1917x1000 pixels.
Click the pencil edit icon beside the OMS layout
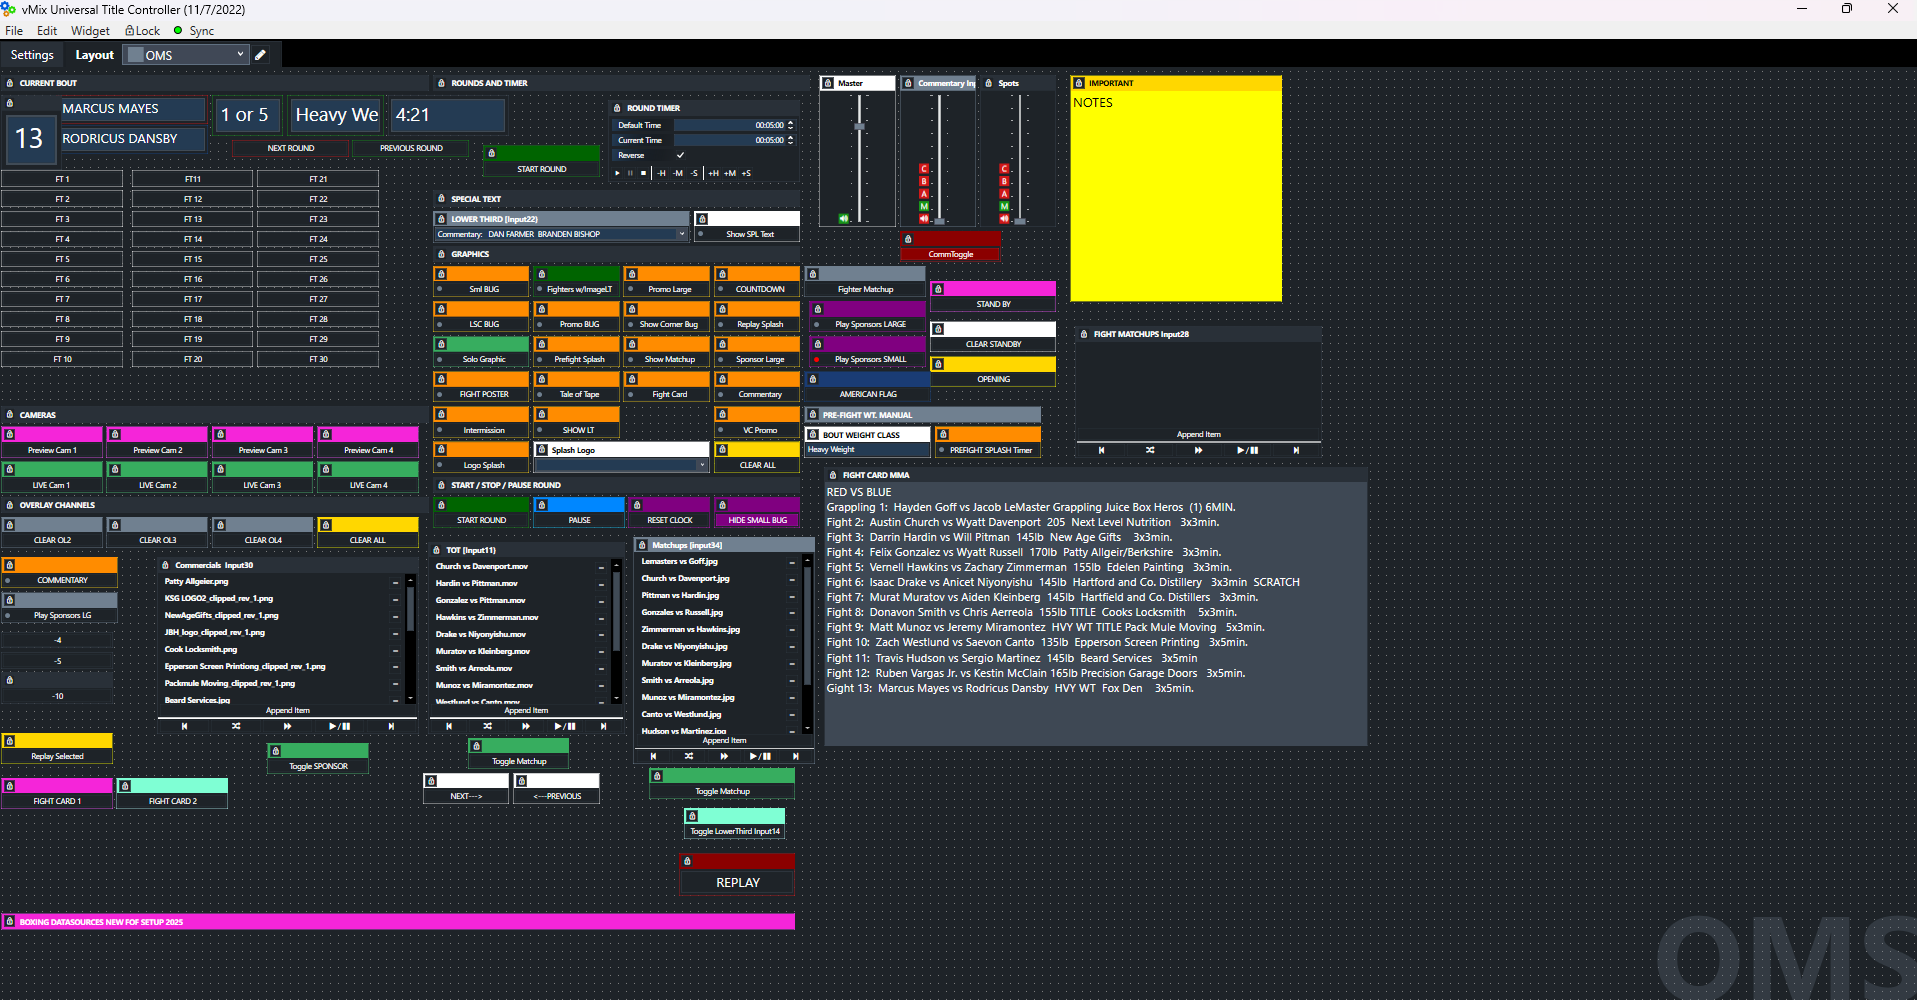coord(261,55)
